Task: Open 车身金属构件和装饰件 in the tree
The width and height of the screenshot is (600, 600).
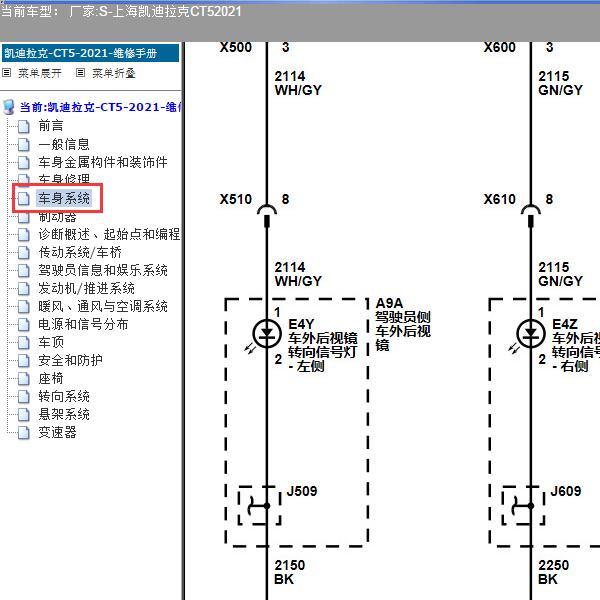Action: point(103,162)
